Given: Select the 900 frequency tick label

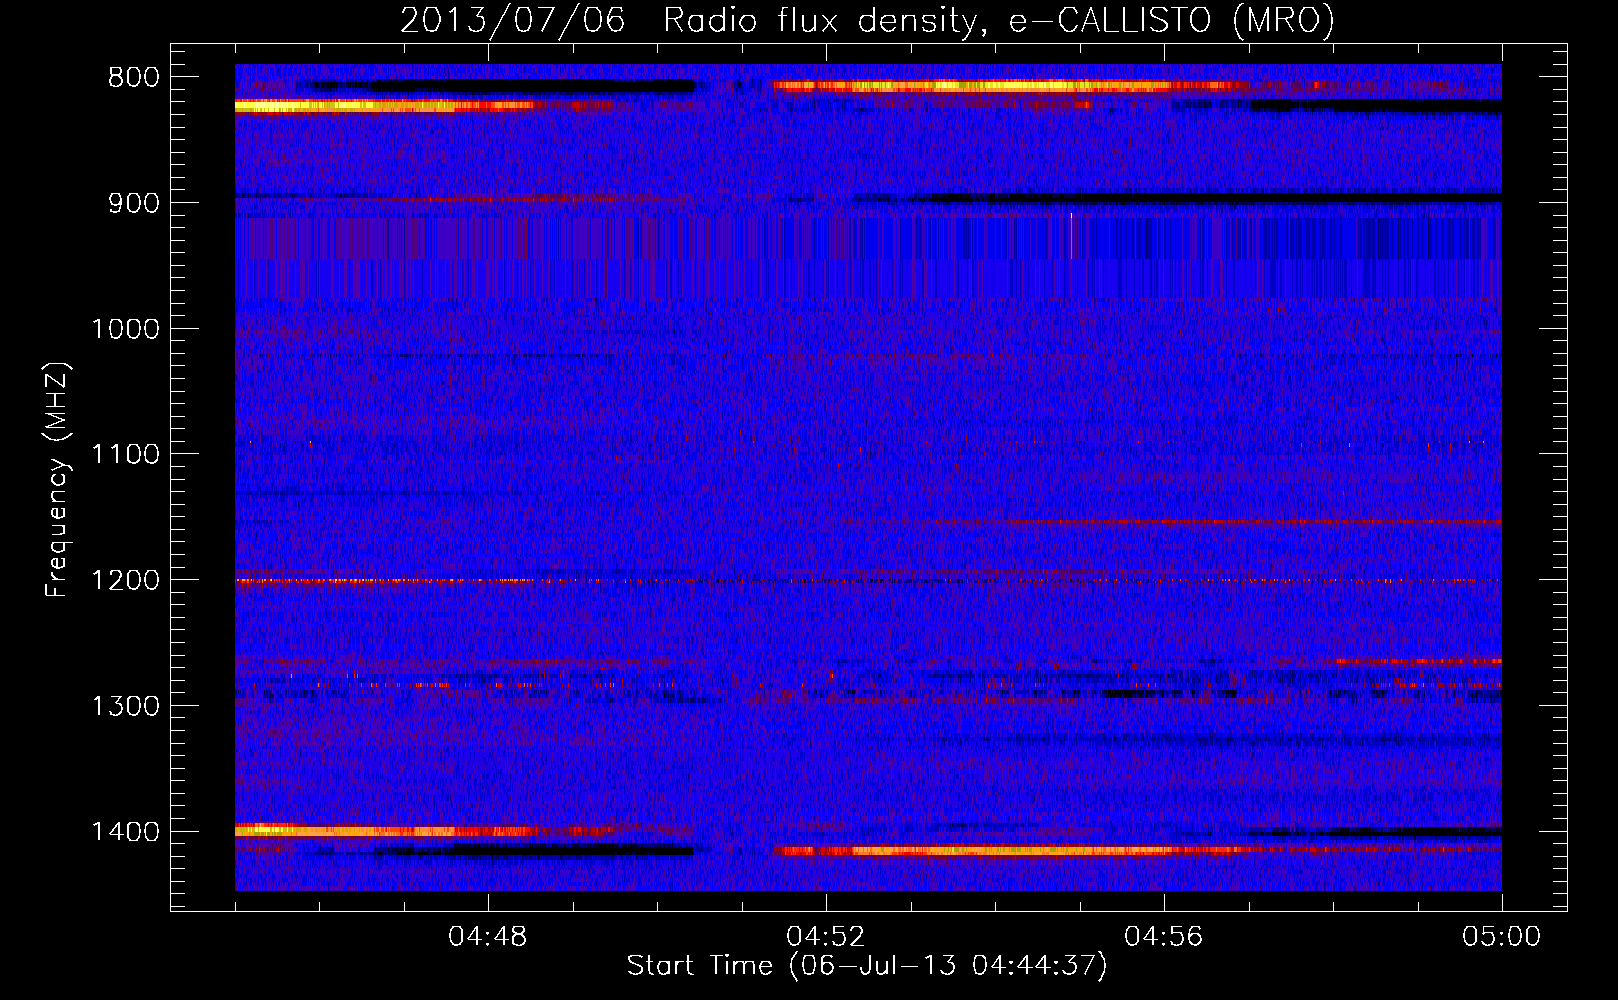Looking at the screenshot, I should coord(133,203).
